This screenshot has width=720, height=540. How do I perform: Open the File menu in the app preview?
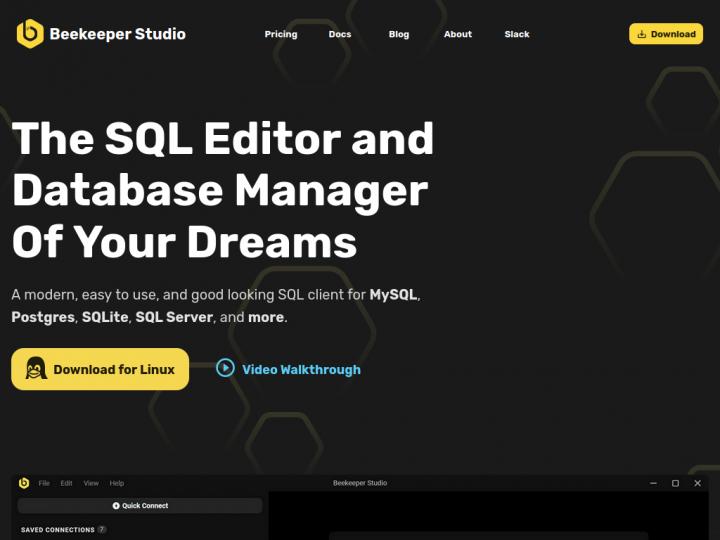coord(44,483)
